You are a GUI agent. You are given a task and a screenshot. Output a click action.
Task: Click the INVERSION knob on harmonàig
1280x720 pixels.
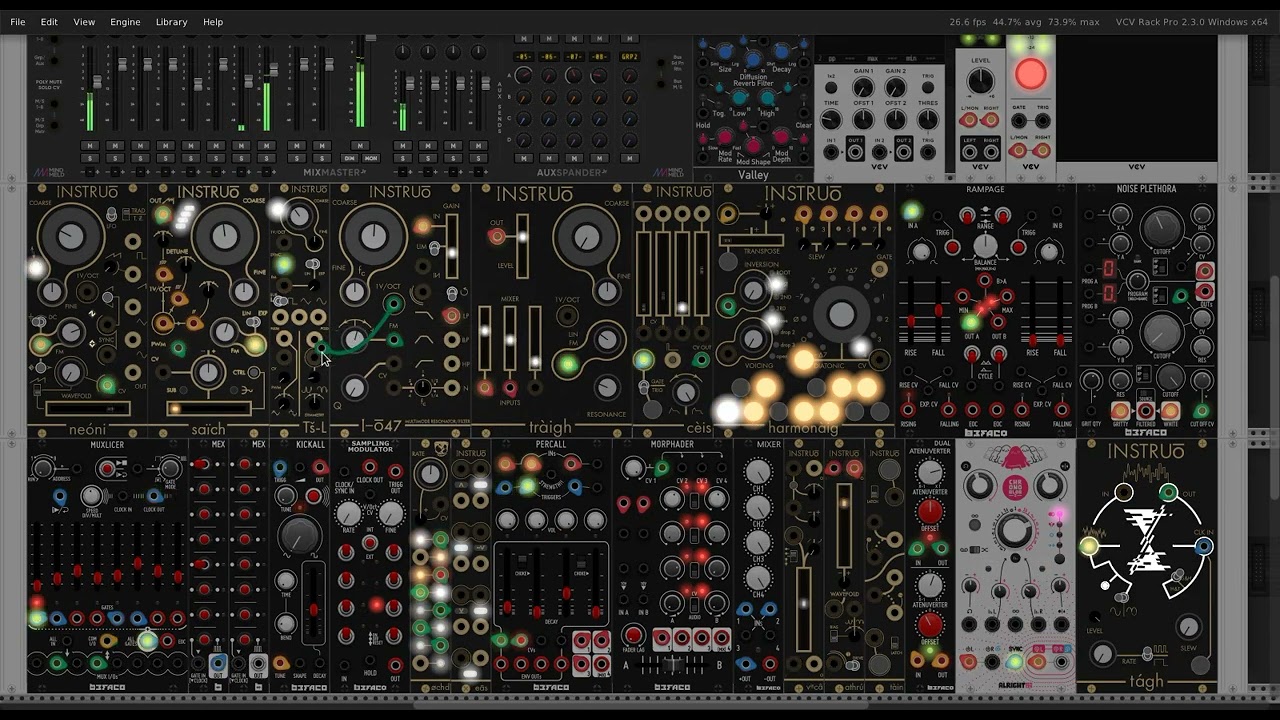(753, 293)
